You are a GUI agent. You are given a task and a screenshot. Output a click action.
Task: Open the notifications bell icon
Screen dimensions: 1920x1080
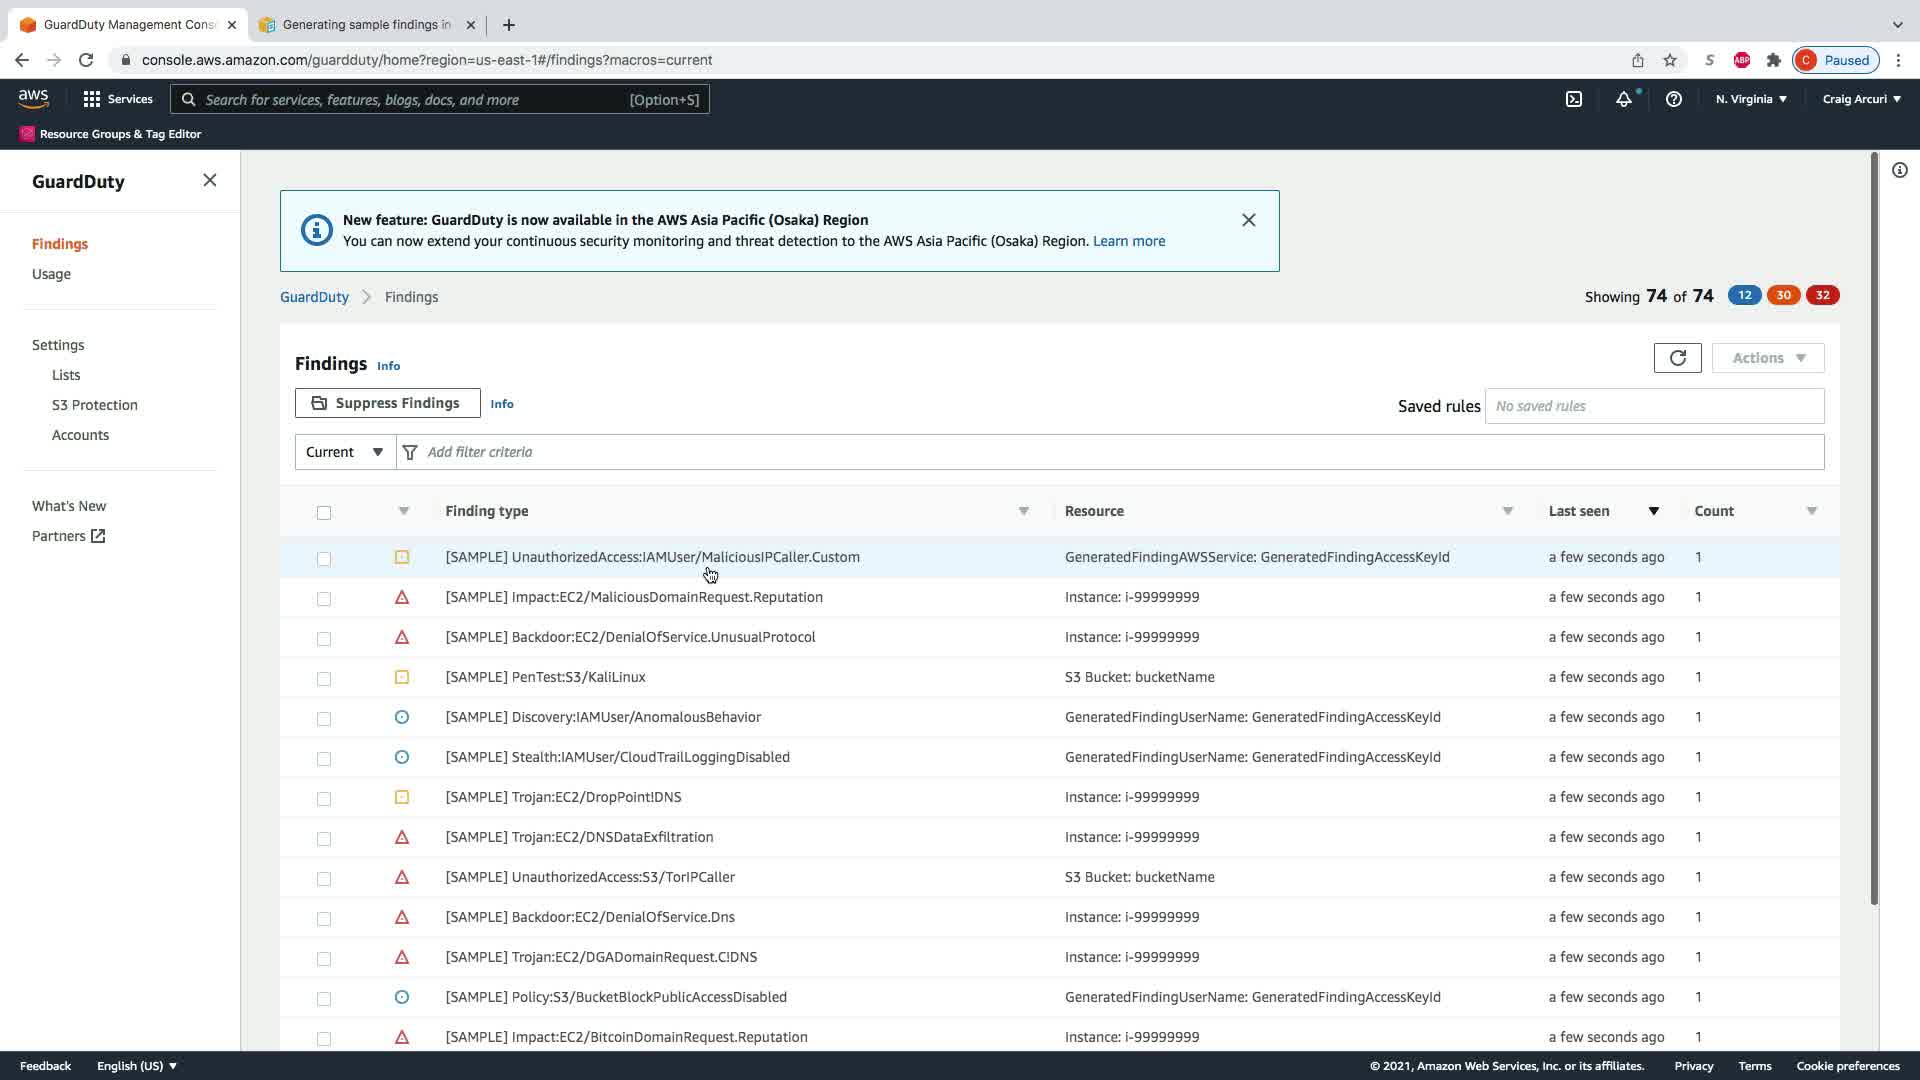[1624, 99]
